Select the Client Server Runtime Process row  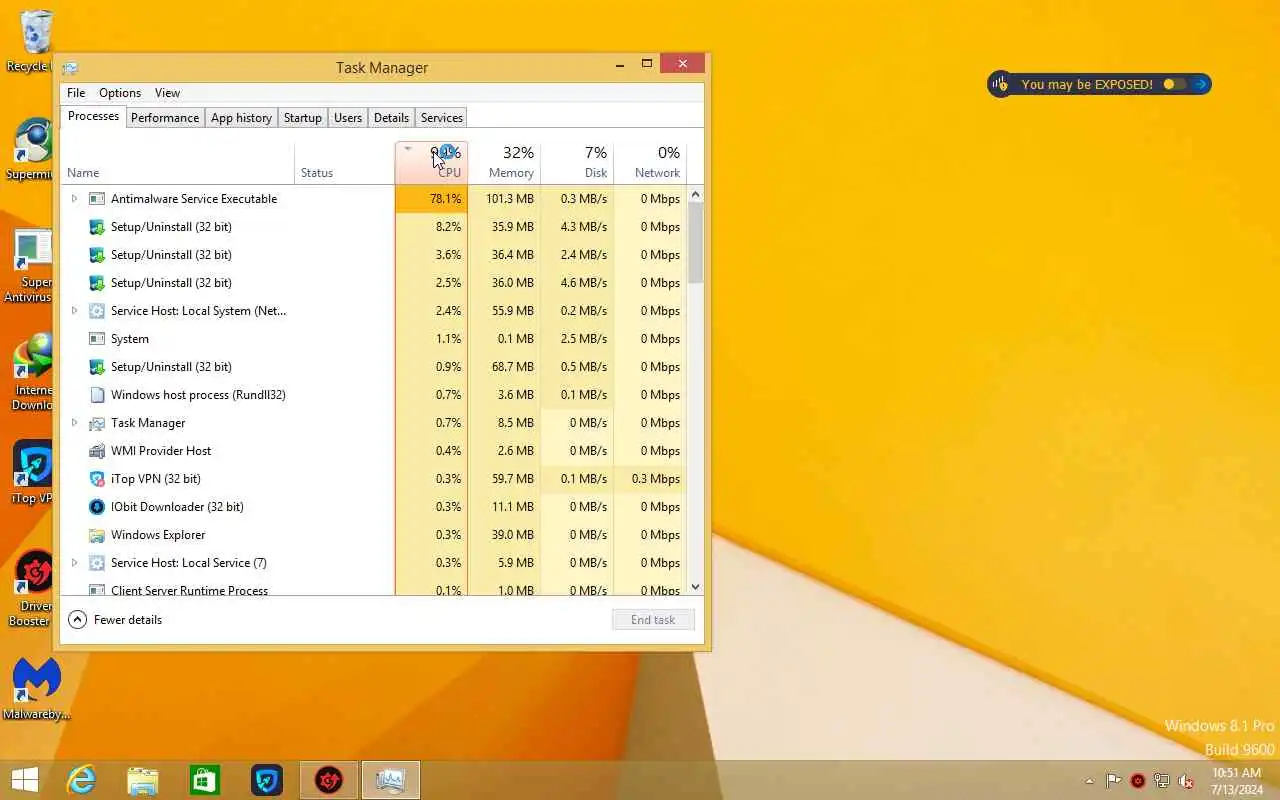[374, 589]
